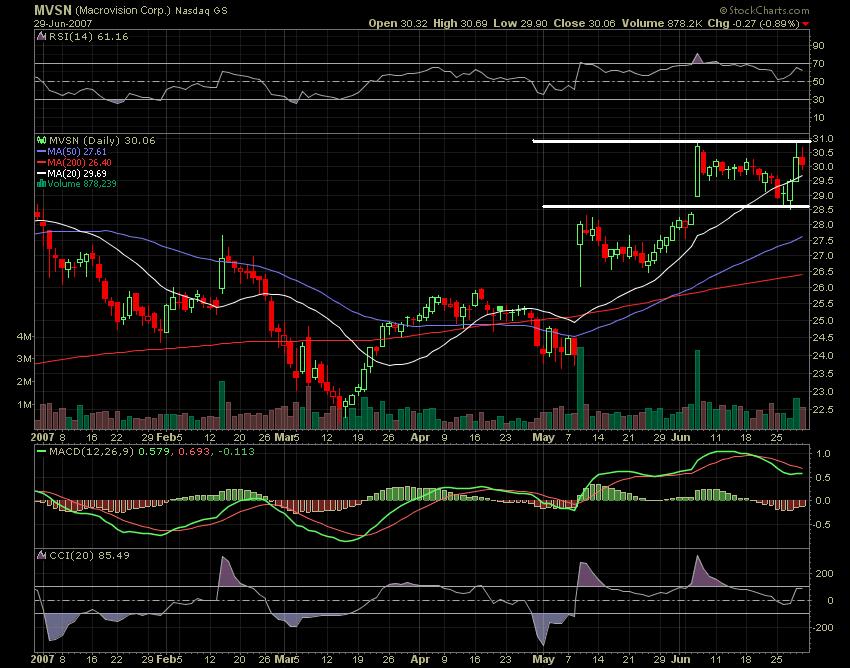Click the MVSN ticker symbol in the title
Image resolution: width=850 pixels, height=668 pixels.
point(53,10)
